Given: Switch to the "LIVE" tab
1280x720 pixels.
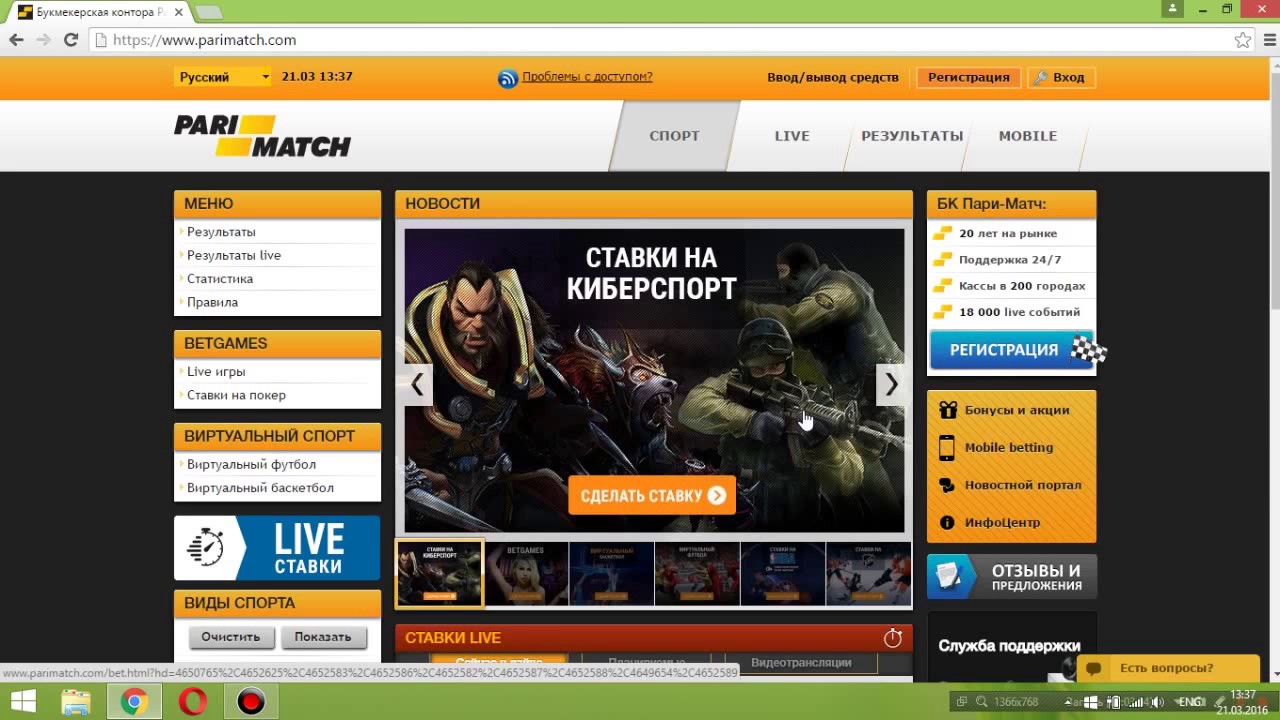Looking at the screenshot, I should click(792, 136).
